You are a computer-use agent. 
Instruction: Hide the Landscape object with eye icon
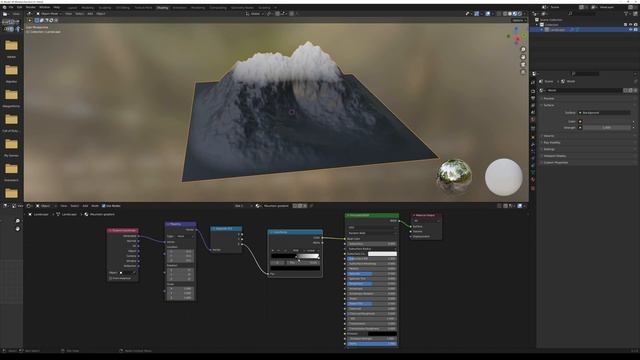tap(631, 29)
